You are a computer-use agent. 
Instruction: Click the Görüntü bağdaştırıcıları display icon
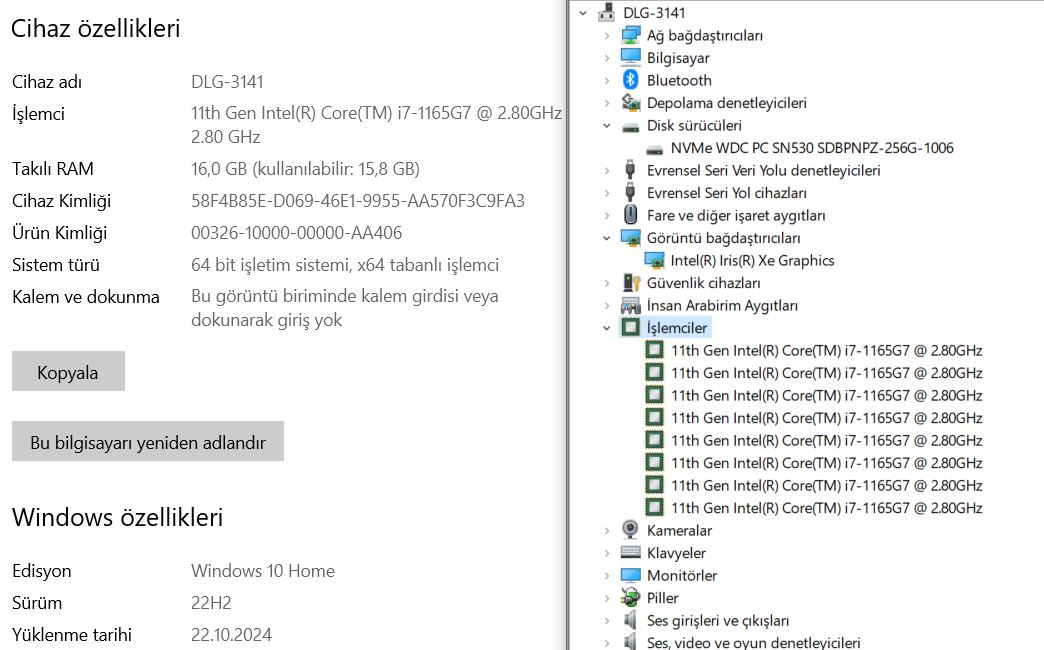click(x=631, y=238)
